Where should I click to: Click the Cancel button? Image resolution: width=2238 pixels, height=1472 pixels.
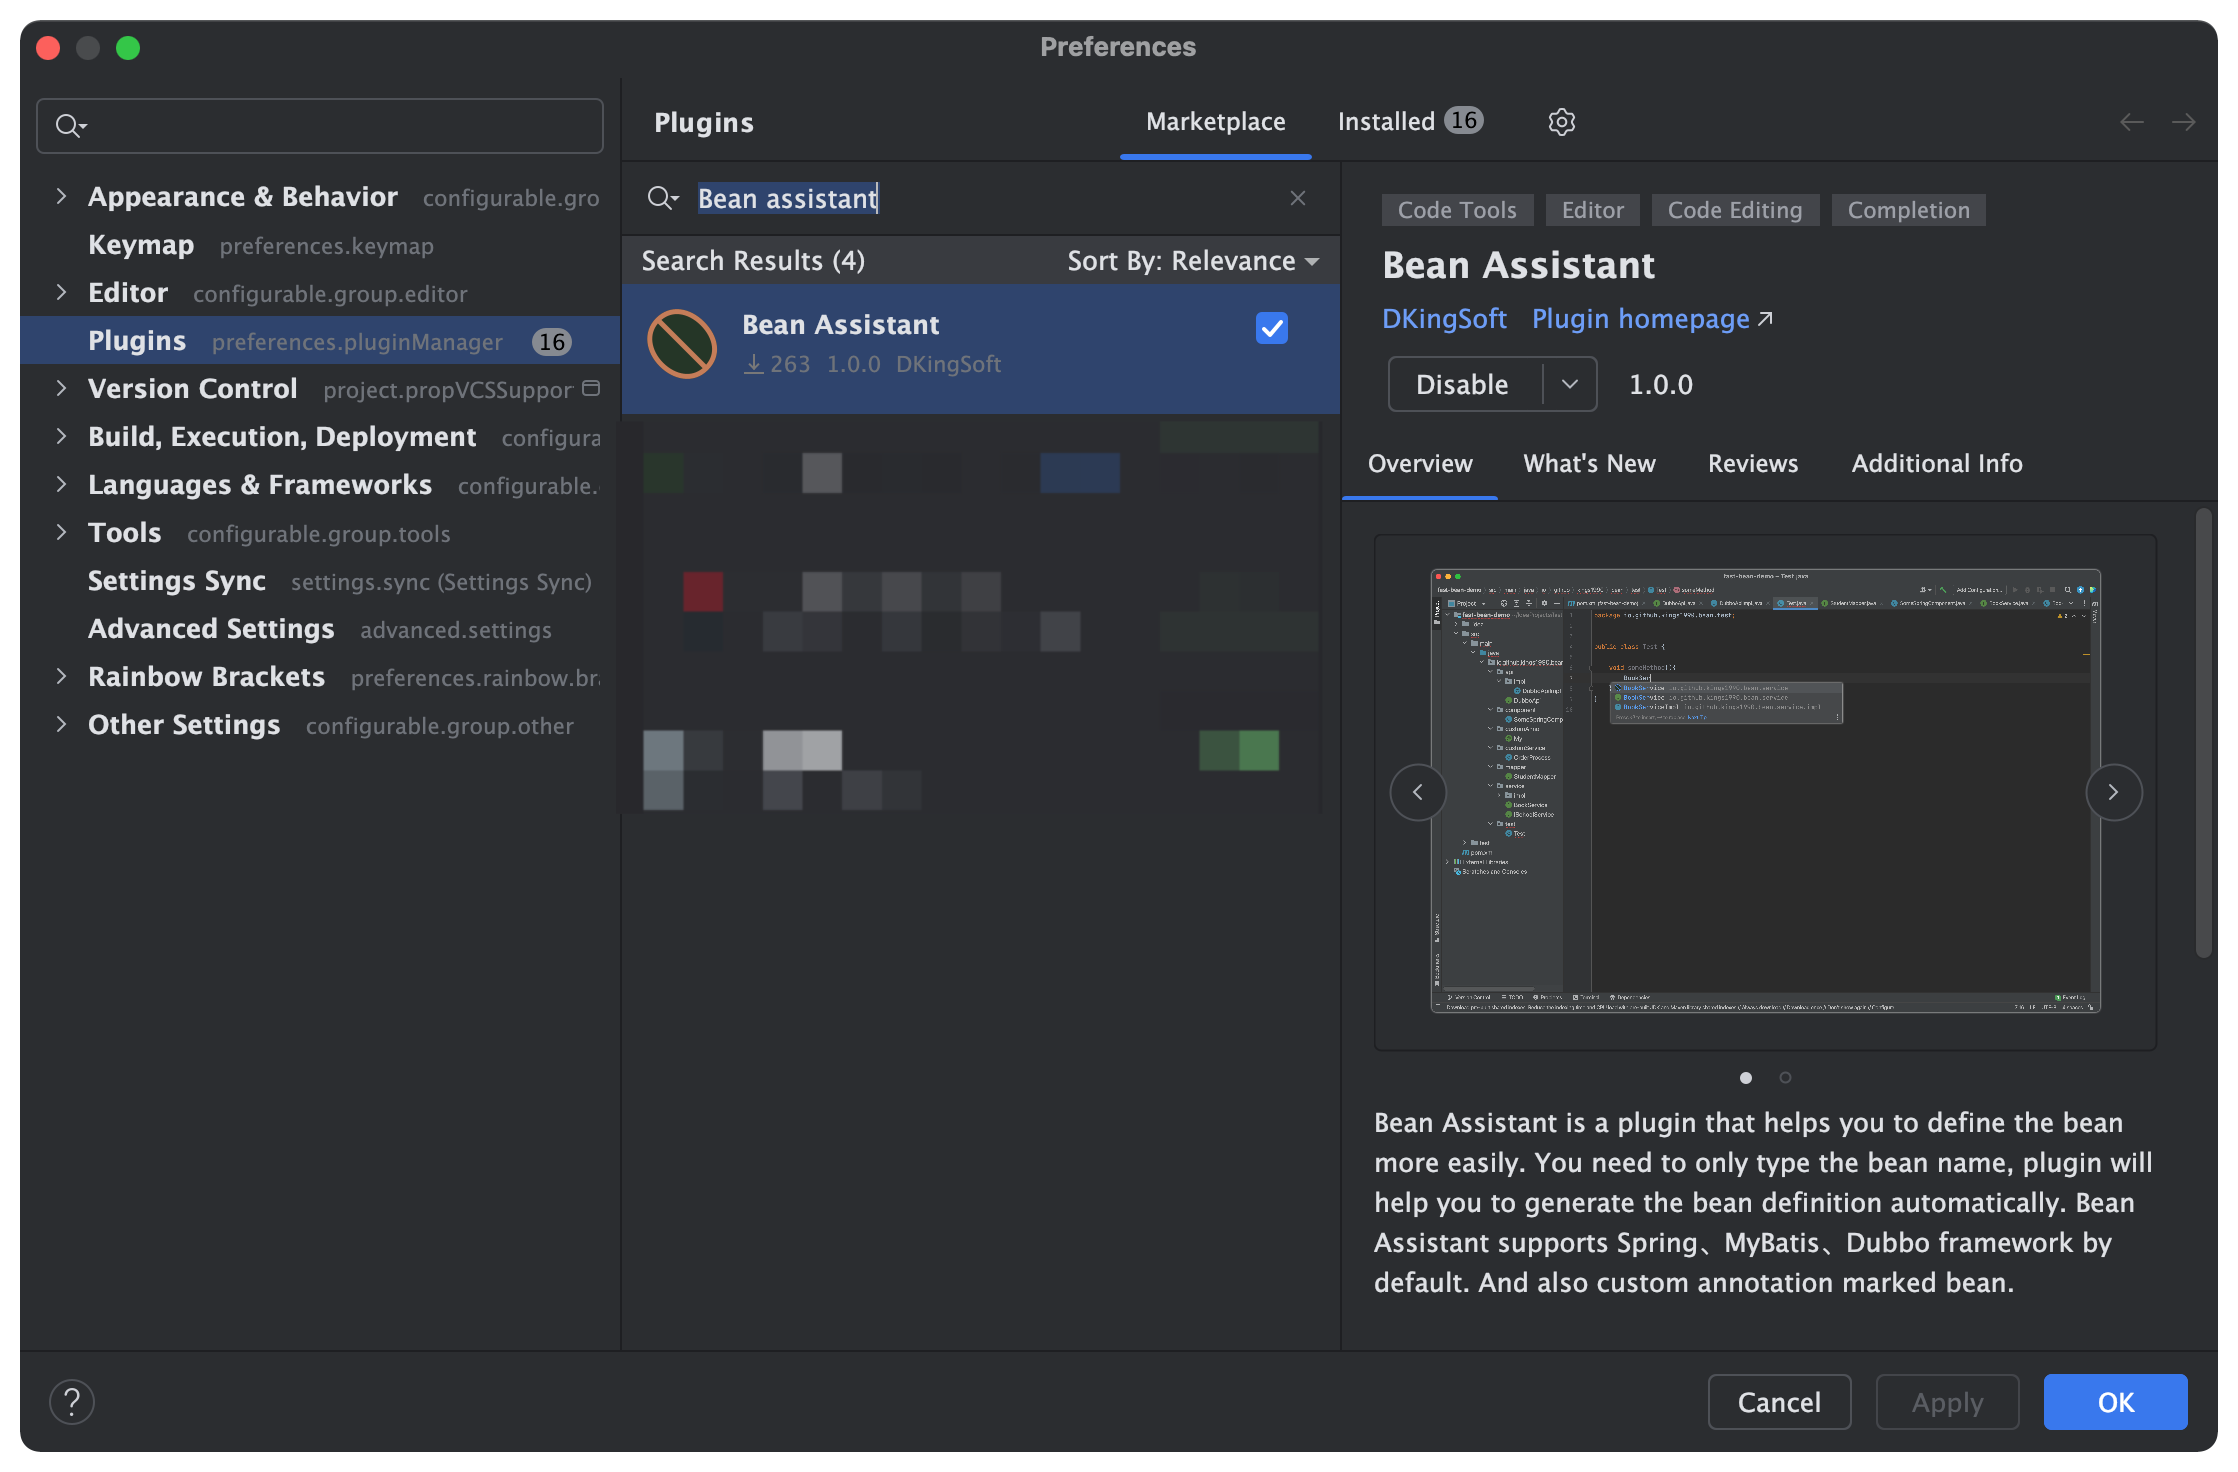[1780, 1400]
